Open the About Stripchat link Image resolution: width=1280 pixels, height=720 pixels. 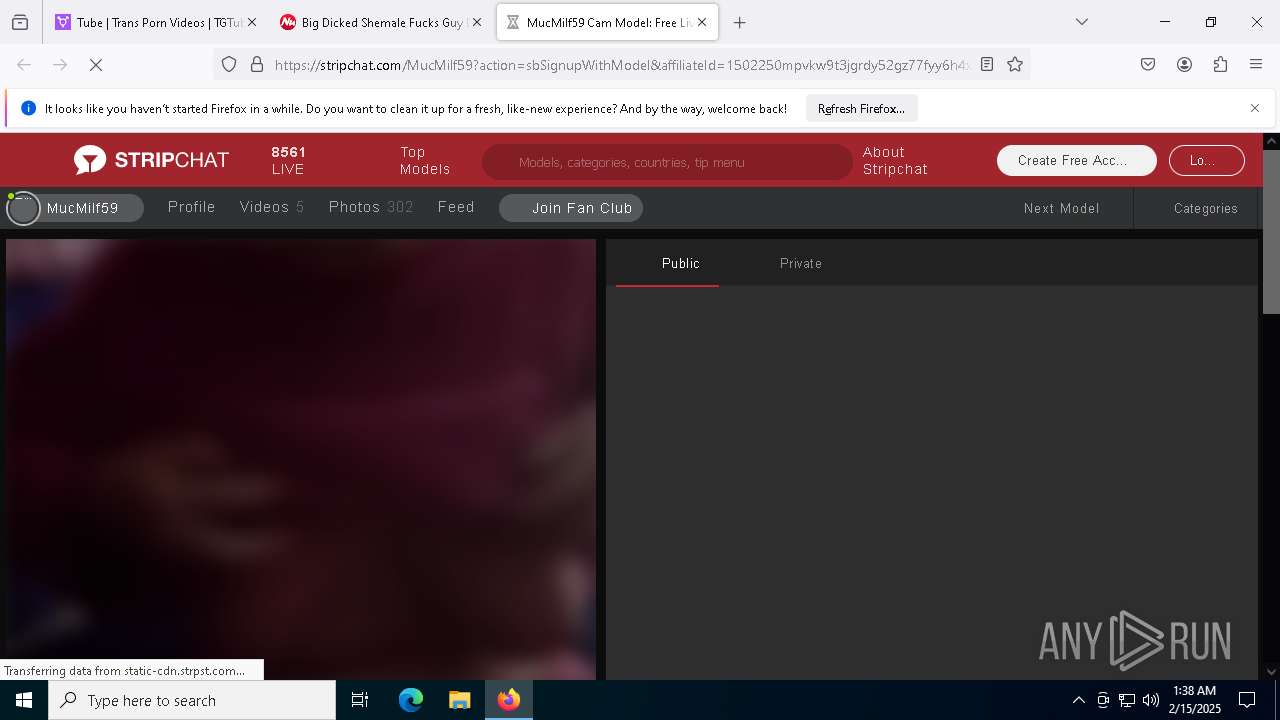click(x=895, y=160)
